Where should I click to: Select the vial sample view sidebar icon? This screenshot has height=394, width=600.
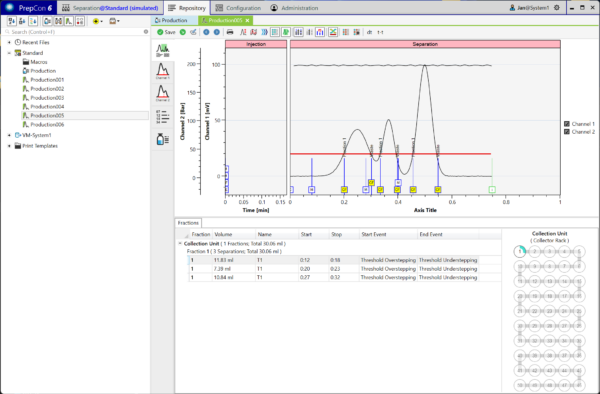click(x=163, y=139)
